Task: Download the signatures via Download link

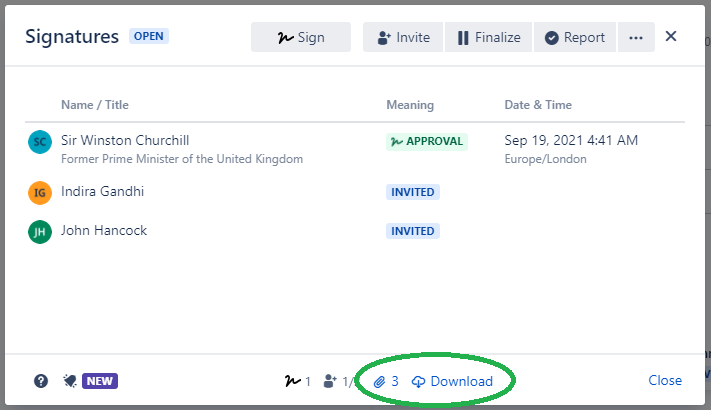Action: click(x=452, y=381)
